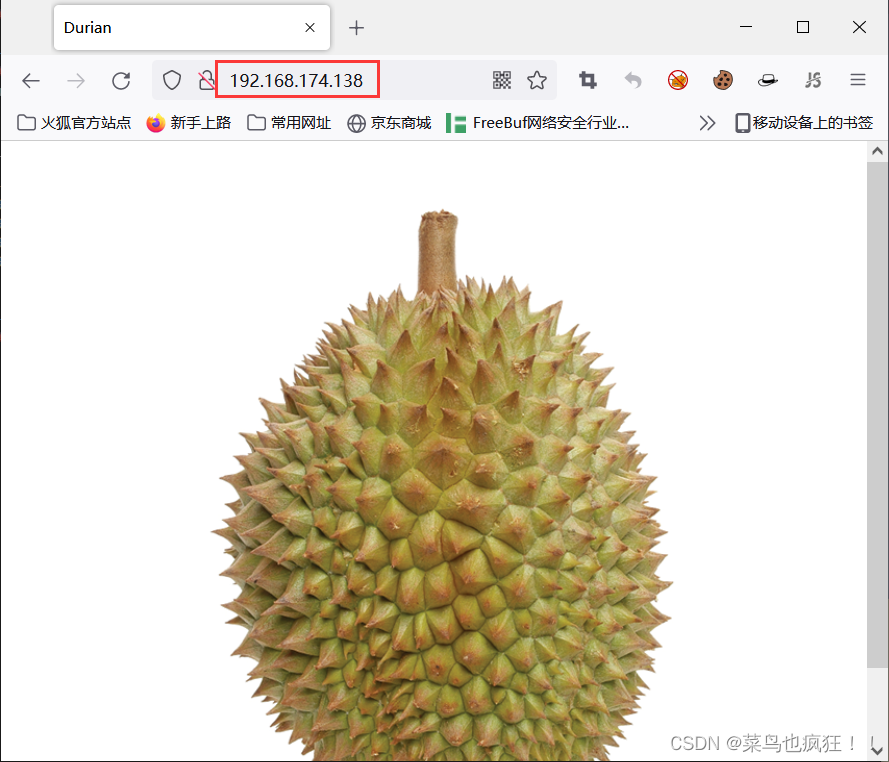
Task: Visit the 京东商城 bookmark
Action: 394,122
